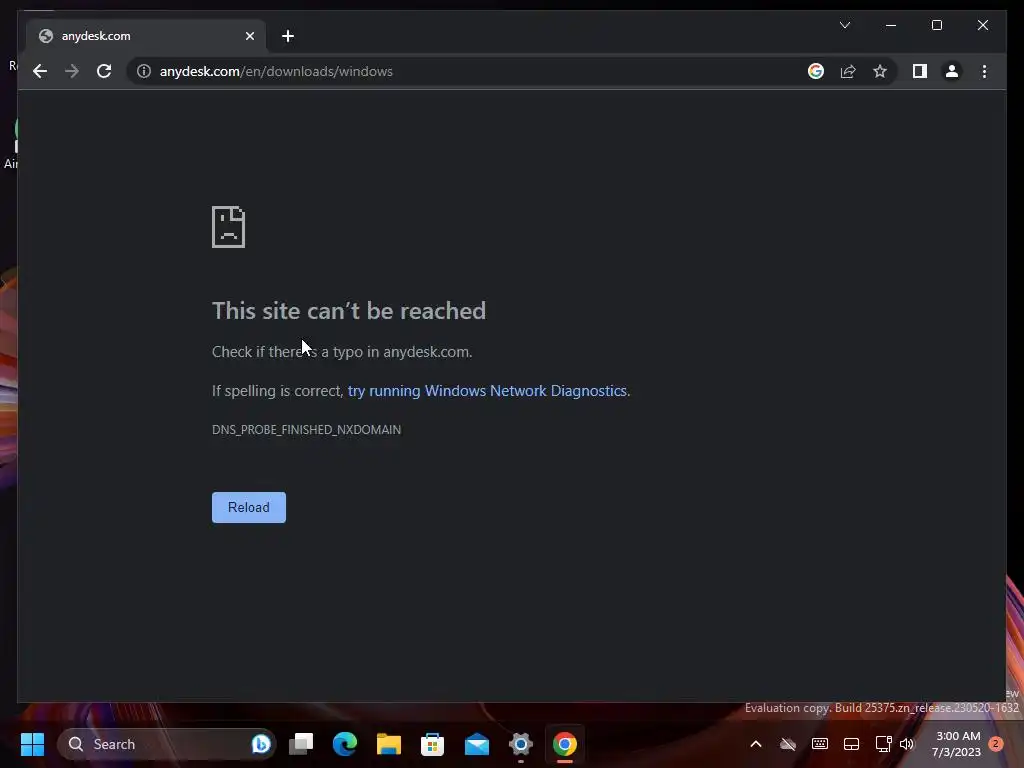This screenshot has width=1024, height=768.
Task: Open a new tab with plus button
Action: pyautogui.click(x=288, y=36)
